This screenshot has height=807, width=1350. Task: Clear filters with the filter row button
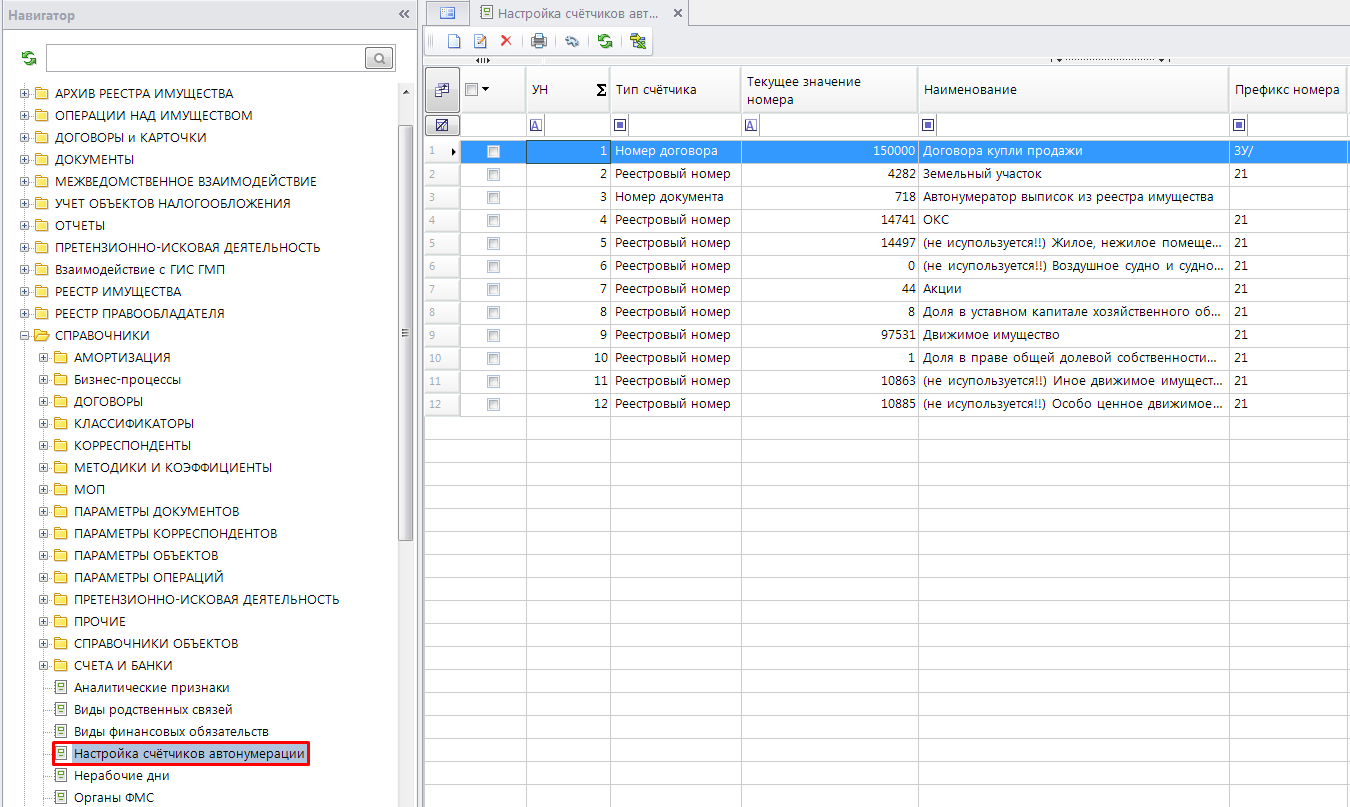coord(442,125)
